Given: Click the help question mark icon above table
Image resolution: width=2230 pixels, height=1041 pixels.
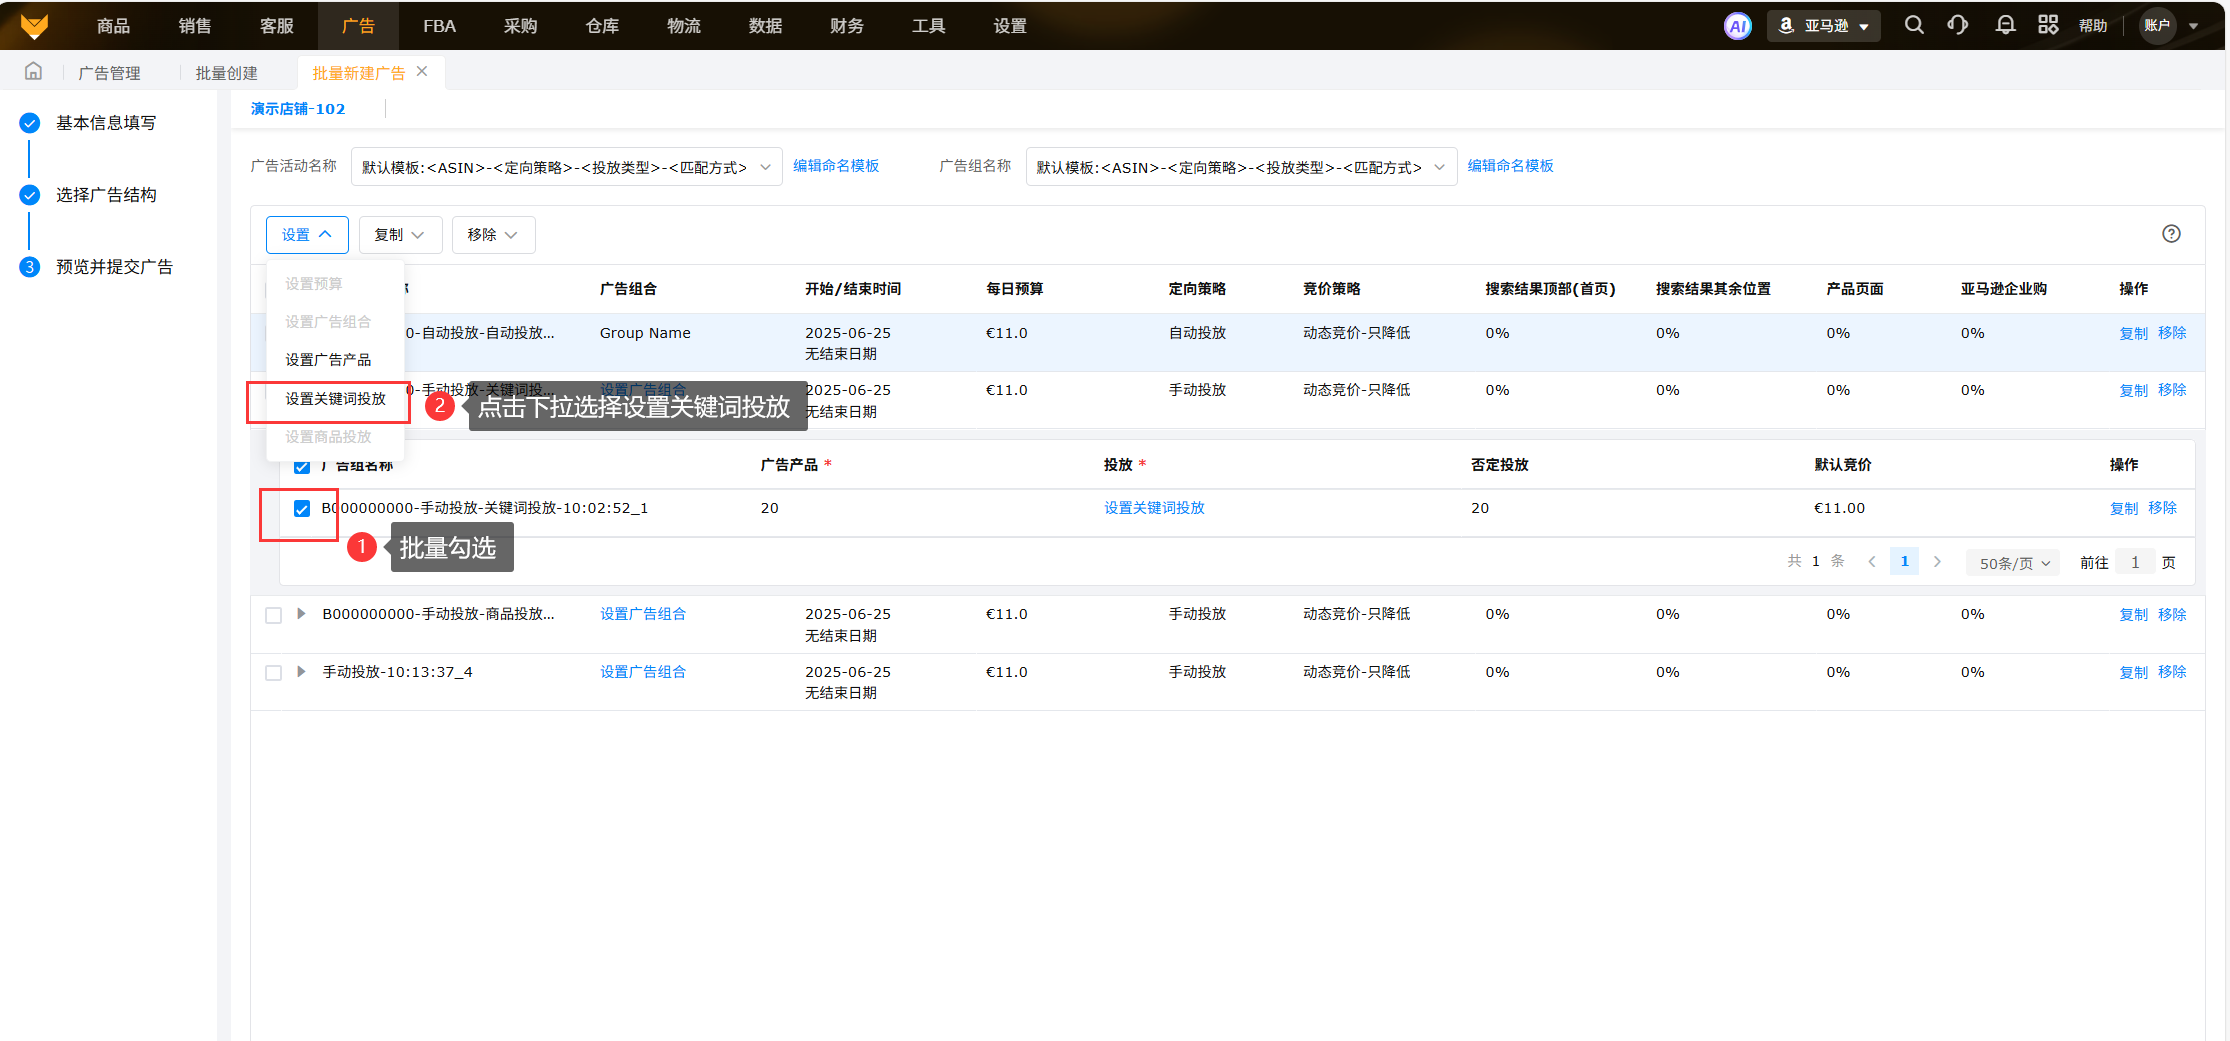Looking at the screenshot, I should 2170,234.
